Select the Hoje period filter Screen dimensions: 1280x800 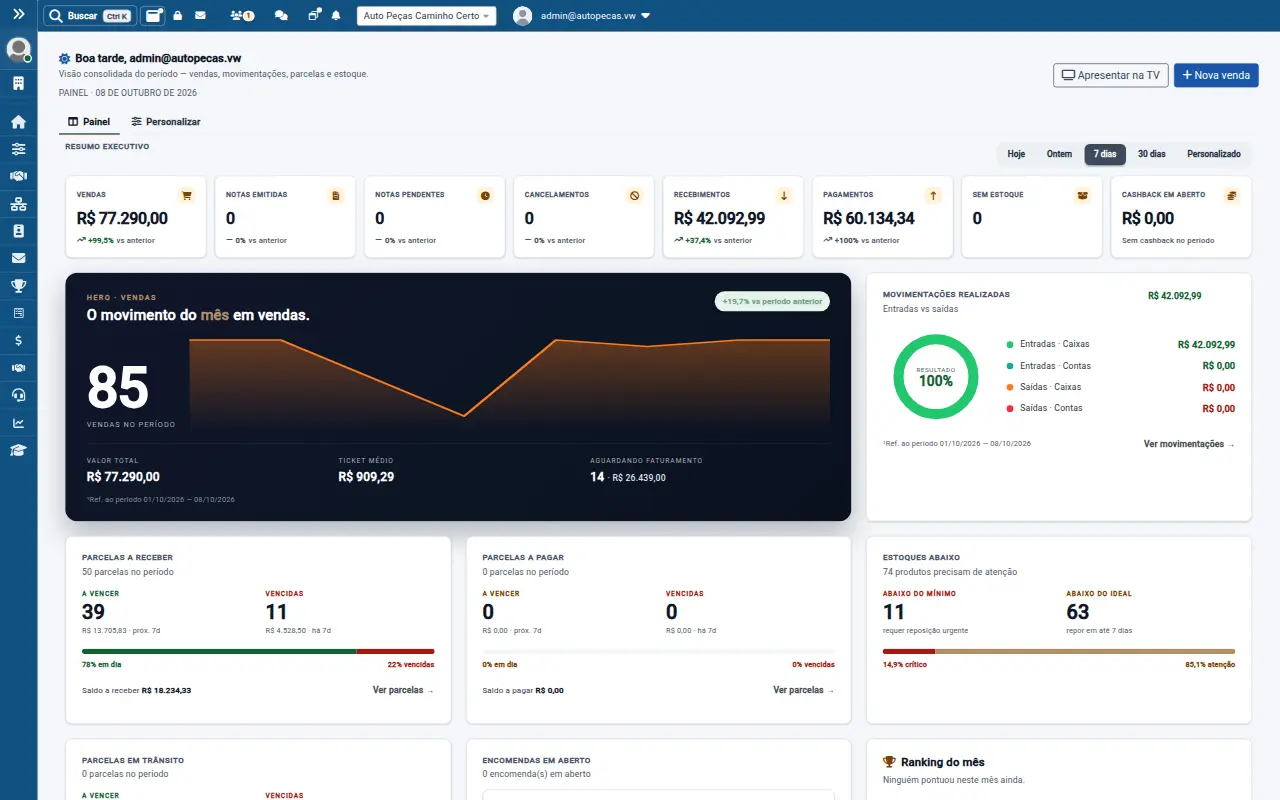click(x=1016, y=154)
